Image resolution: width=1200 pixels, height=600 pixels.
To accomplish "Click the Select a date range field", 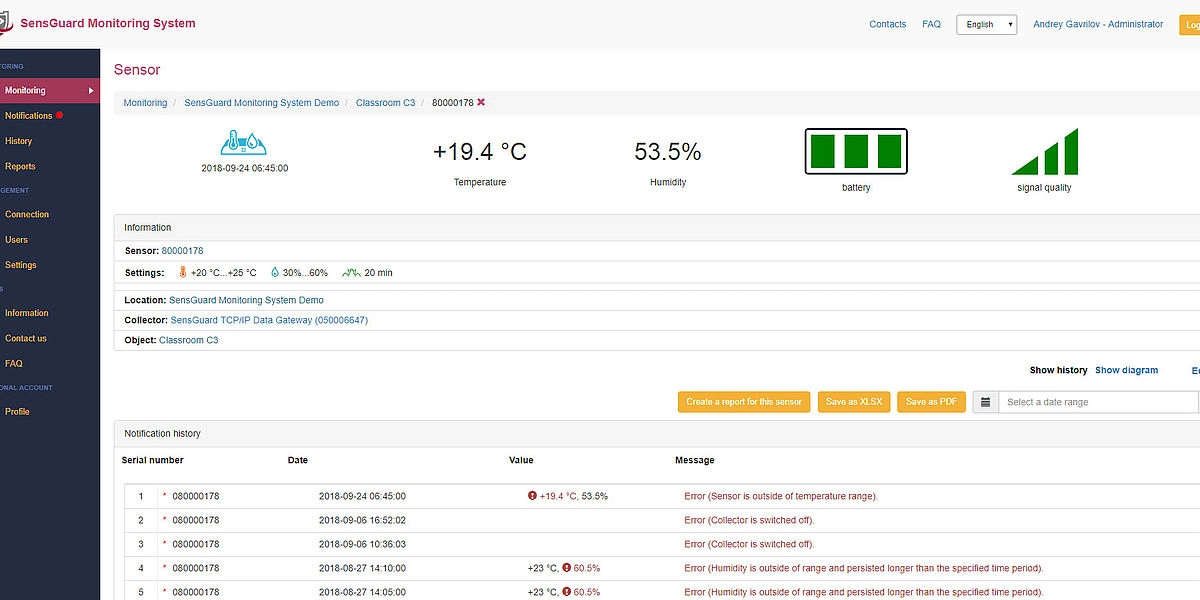I will click(x=1098, y=402).
